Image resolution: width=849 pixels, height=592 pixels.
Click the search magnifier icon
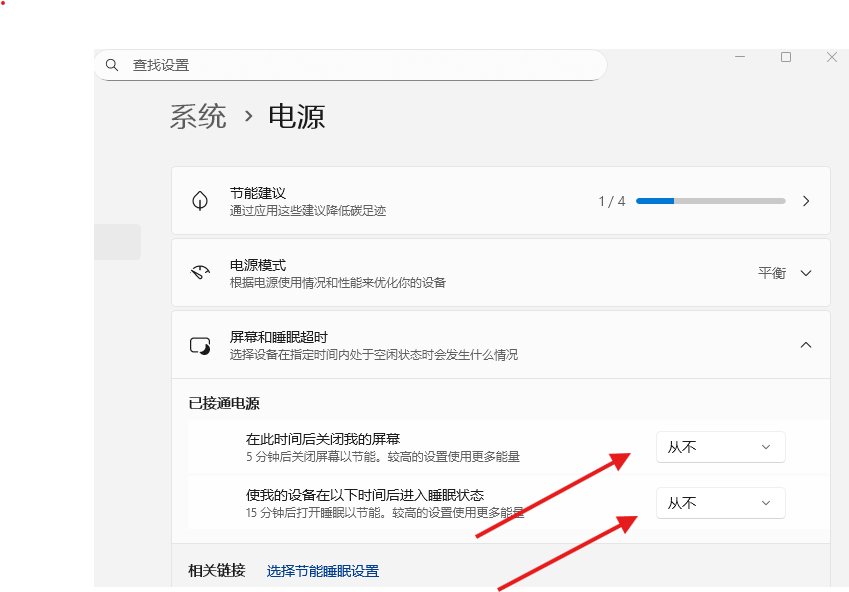point(112,64)
